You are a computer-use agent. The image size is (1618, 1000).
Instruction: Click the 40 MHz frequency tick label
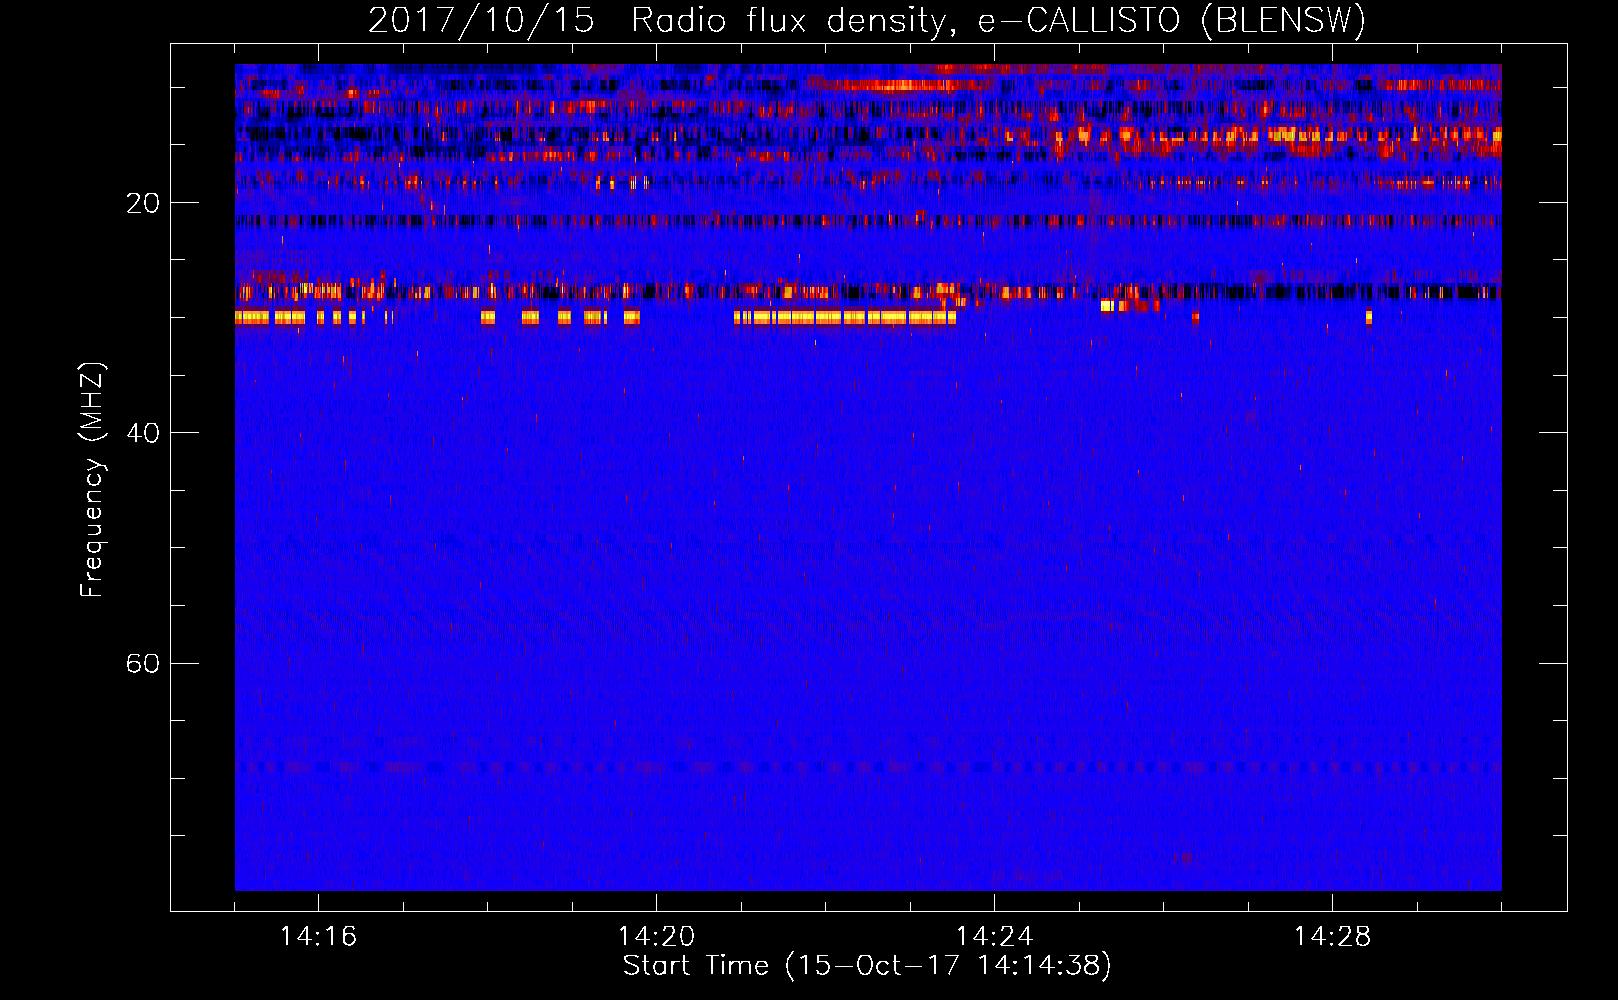[x=142, y=433]
